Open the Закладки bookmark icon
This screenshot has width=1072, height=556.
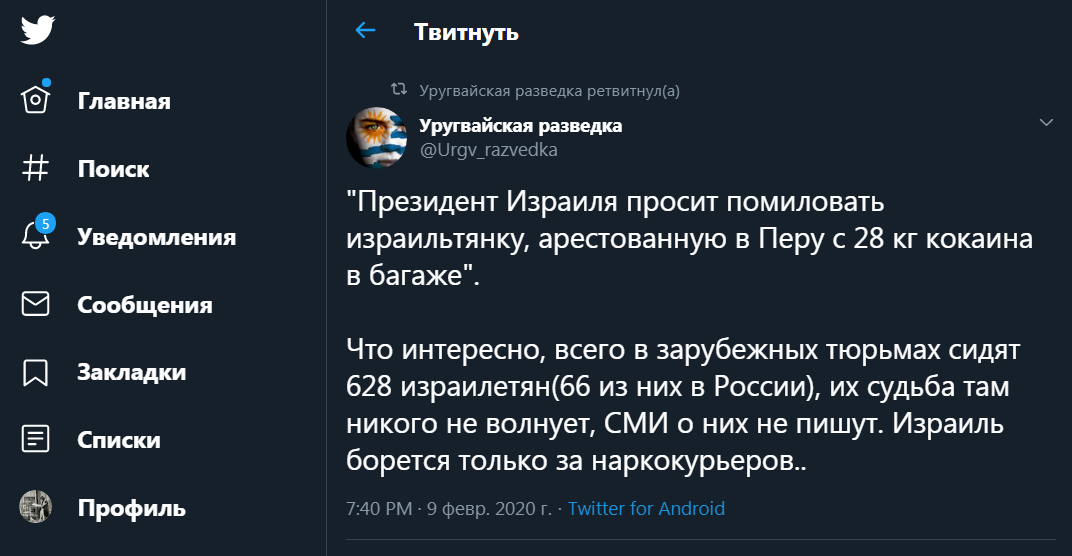point(36,372)
